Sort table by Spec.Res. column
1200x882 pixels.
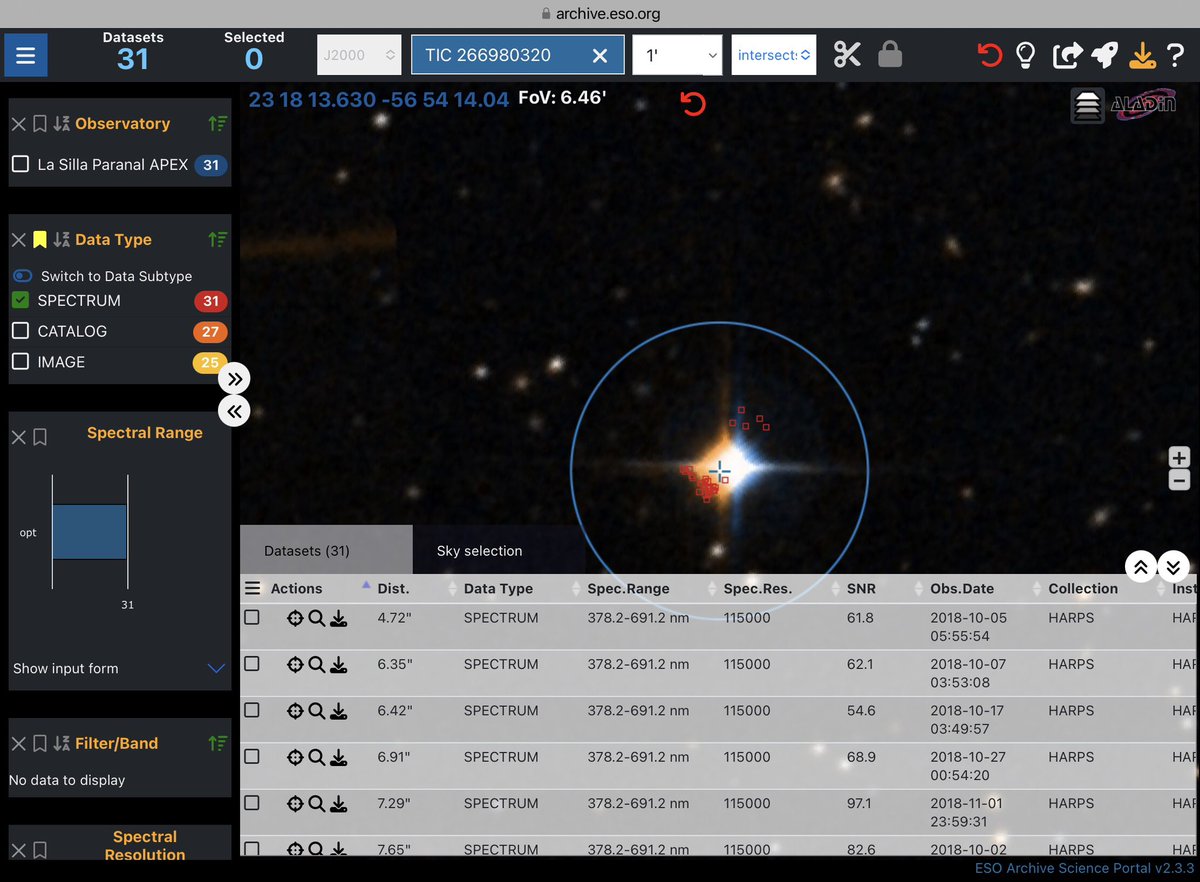point(758,589)
